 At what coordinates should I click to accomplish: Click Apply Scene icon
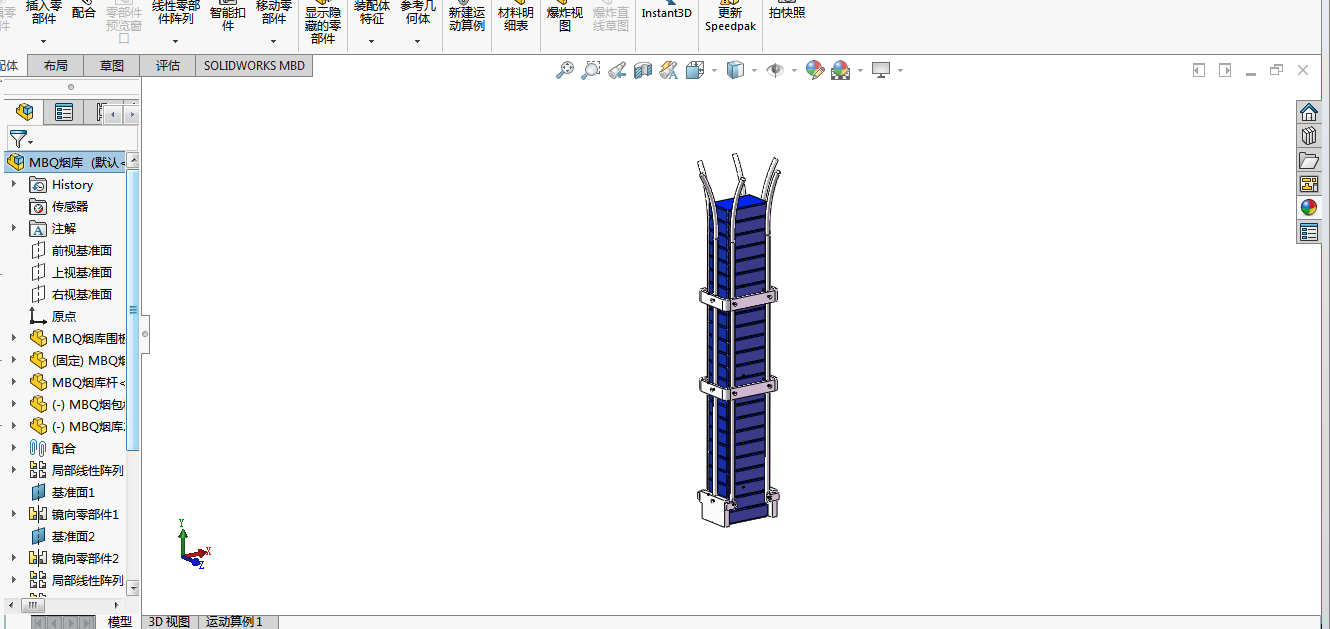[841, 70]
